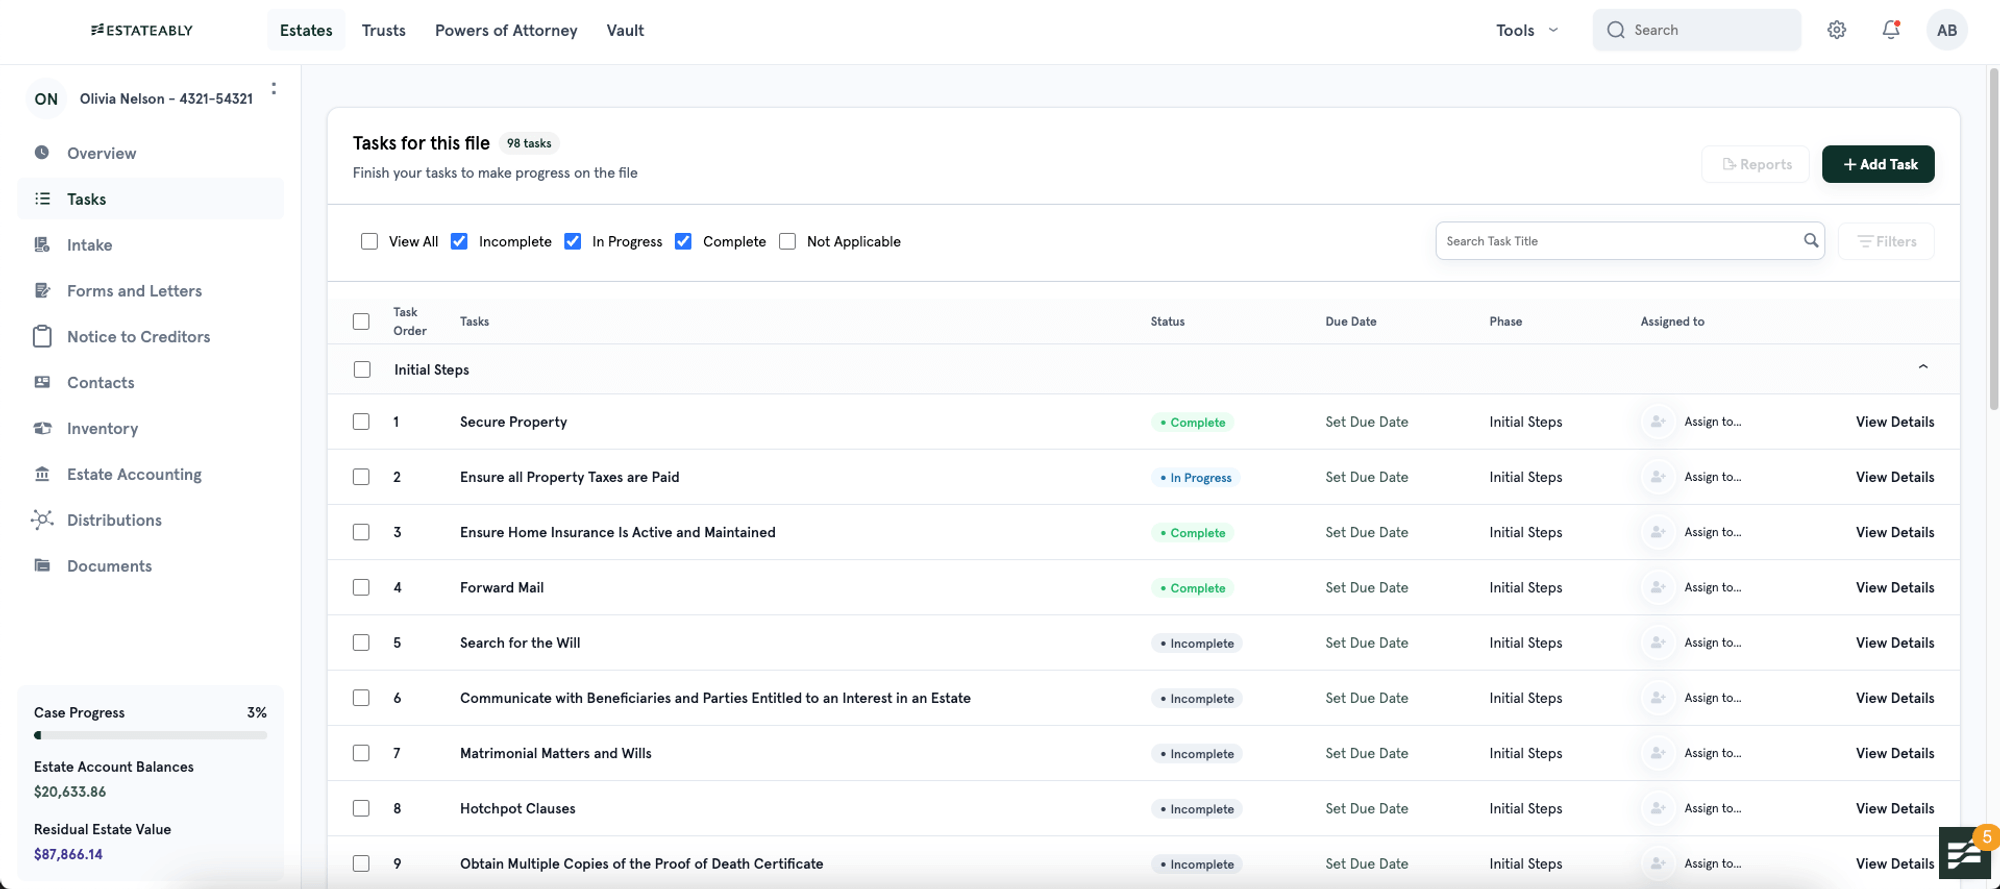Click the Notice to Creditors clipboard icon

(x=42, y=337)
